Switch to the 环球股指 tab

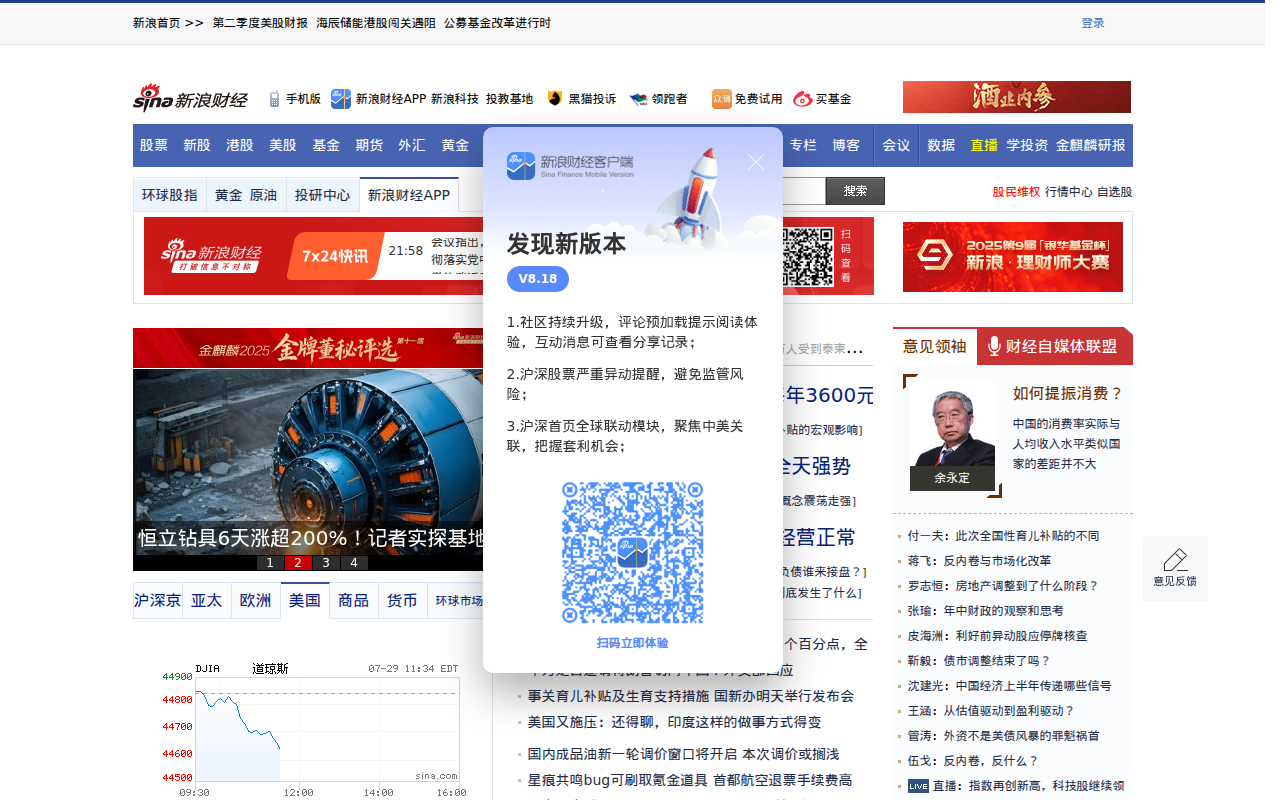pyautogui.click(x=169, y=195)
